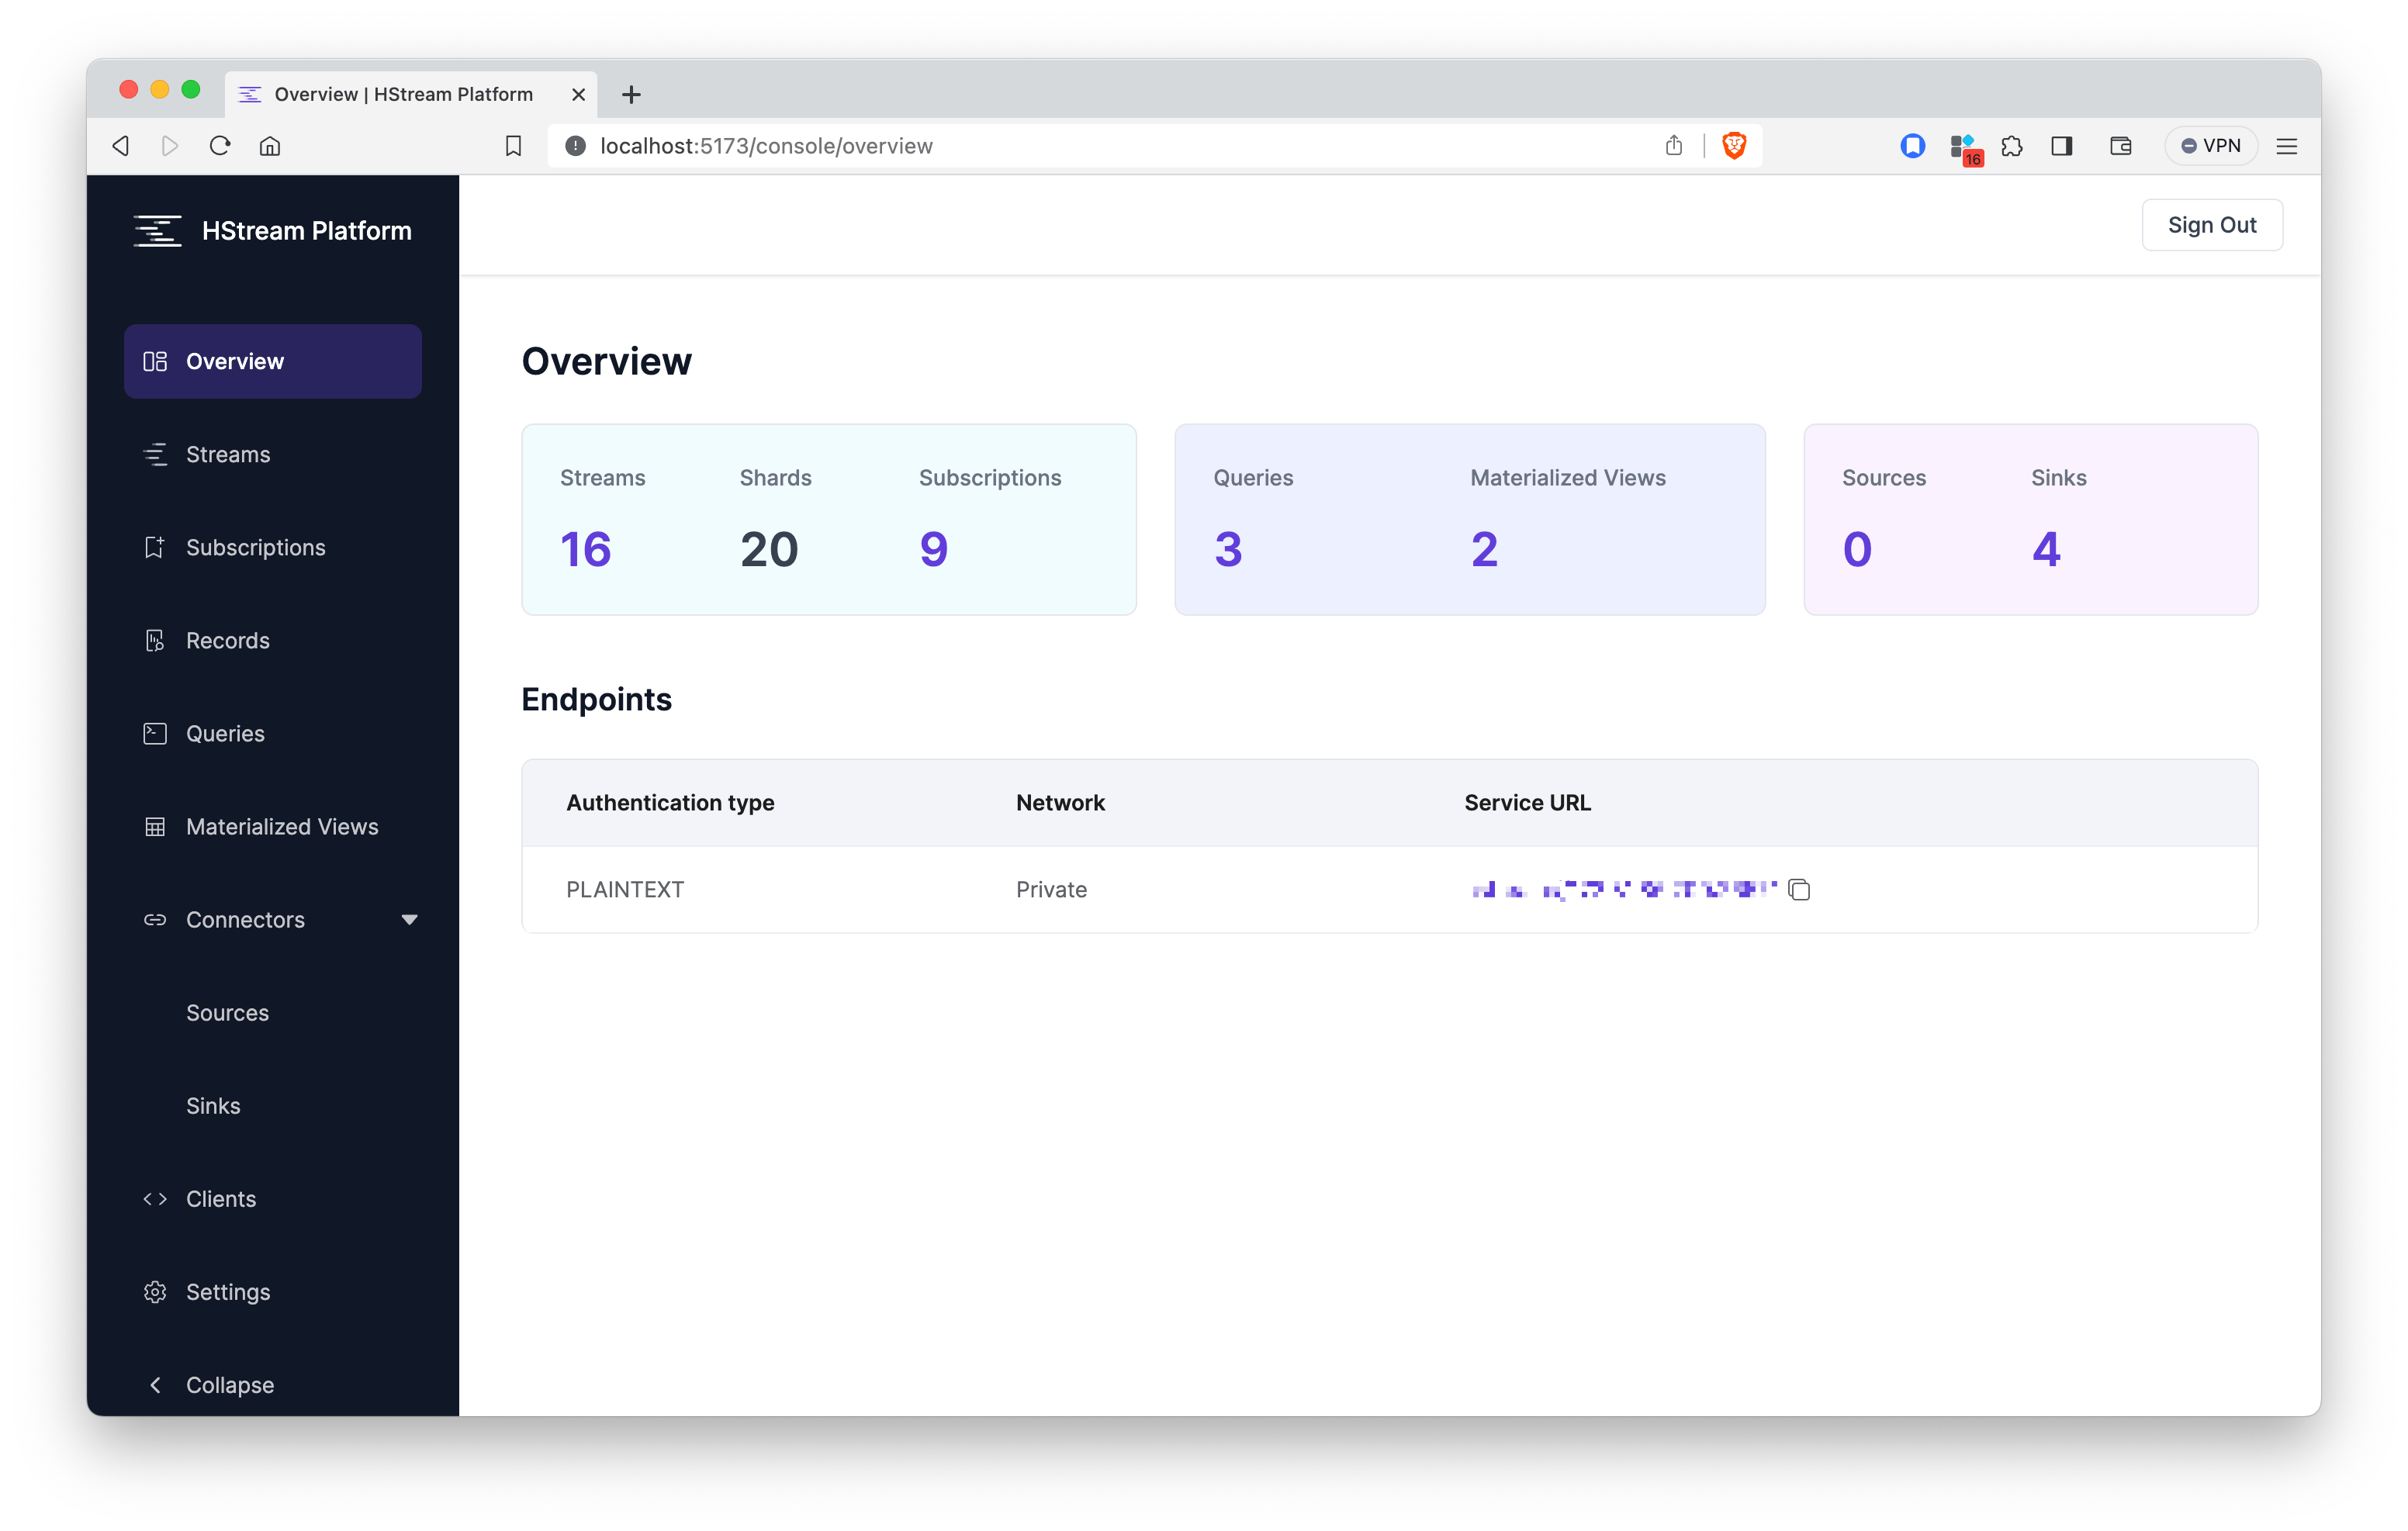Click the Sign Out button
The image size is (2408, 1531).
[x=2211, y=224]
